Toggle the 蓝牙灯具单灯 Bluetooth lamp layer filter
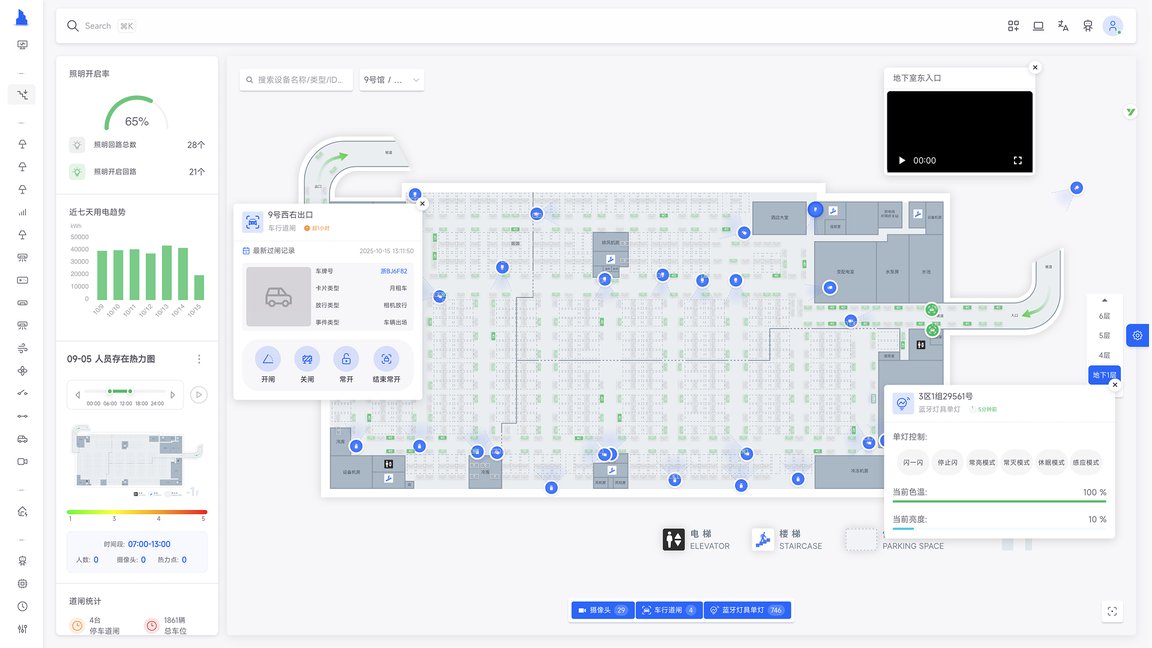This screenshot has width=1152, height=648. tap(748, 610)
